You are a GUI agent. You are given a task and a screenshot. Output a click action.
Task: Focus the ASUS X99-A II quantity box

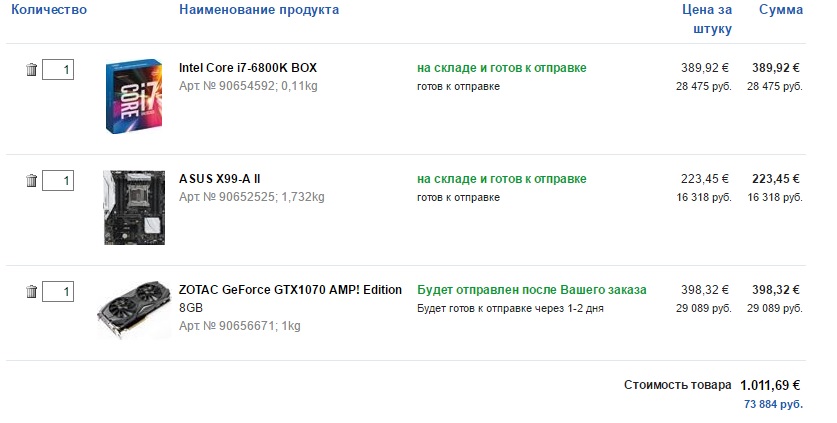click(58, 181)
